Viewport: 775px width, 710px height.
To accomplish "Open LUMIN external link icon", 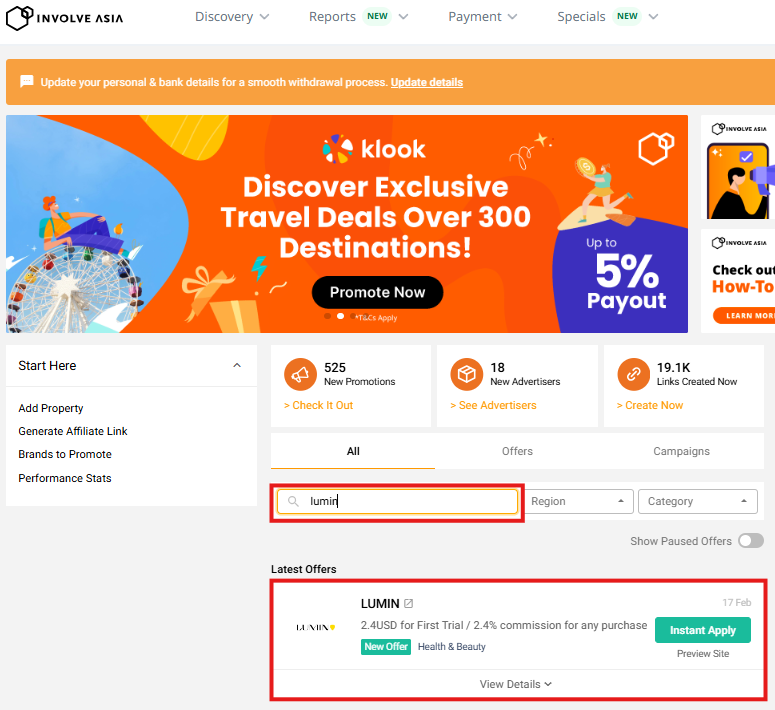I will pyautogui.click(x=409, y=604).
